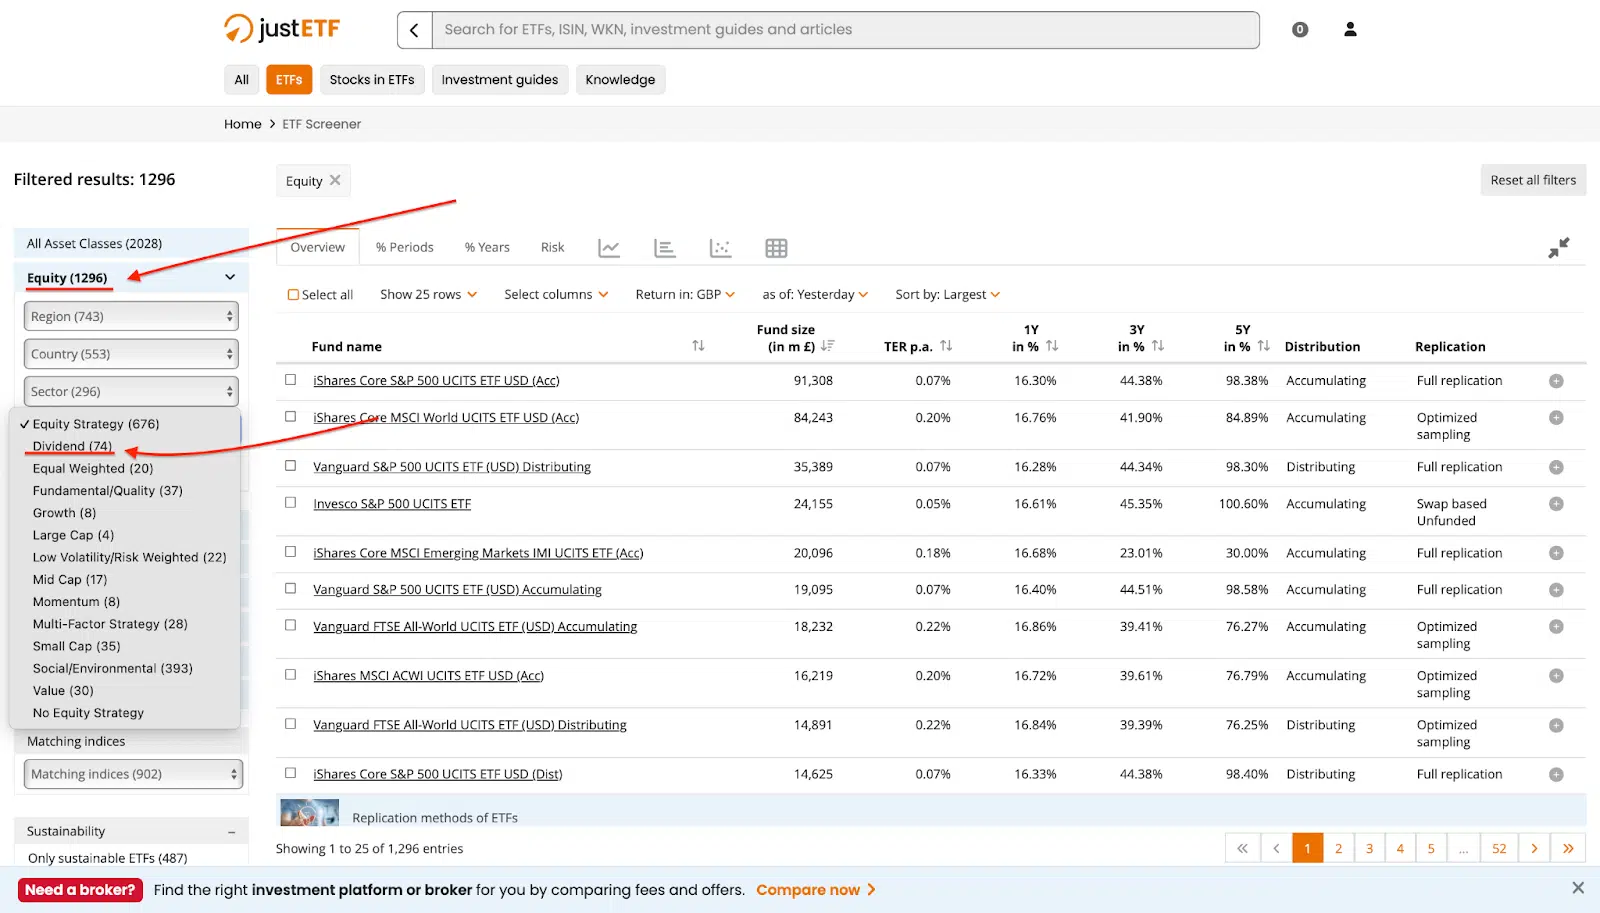The image size is (1600, 913).
Task: Add Vanguard FTSE All-World Distributing plus icon
Action: [1556, 725]
